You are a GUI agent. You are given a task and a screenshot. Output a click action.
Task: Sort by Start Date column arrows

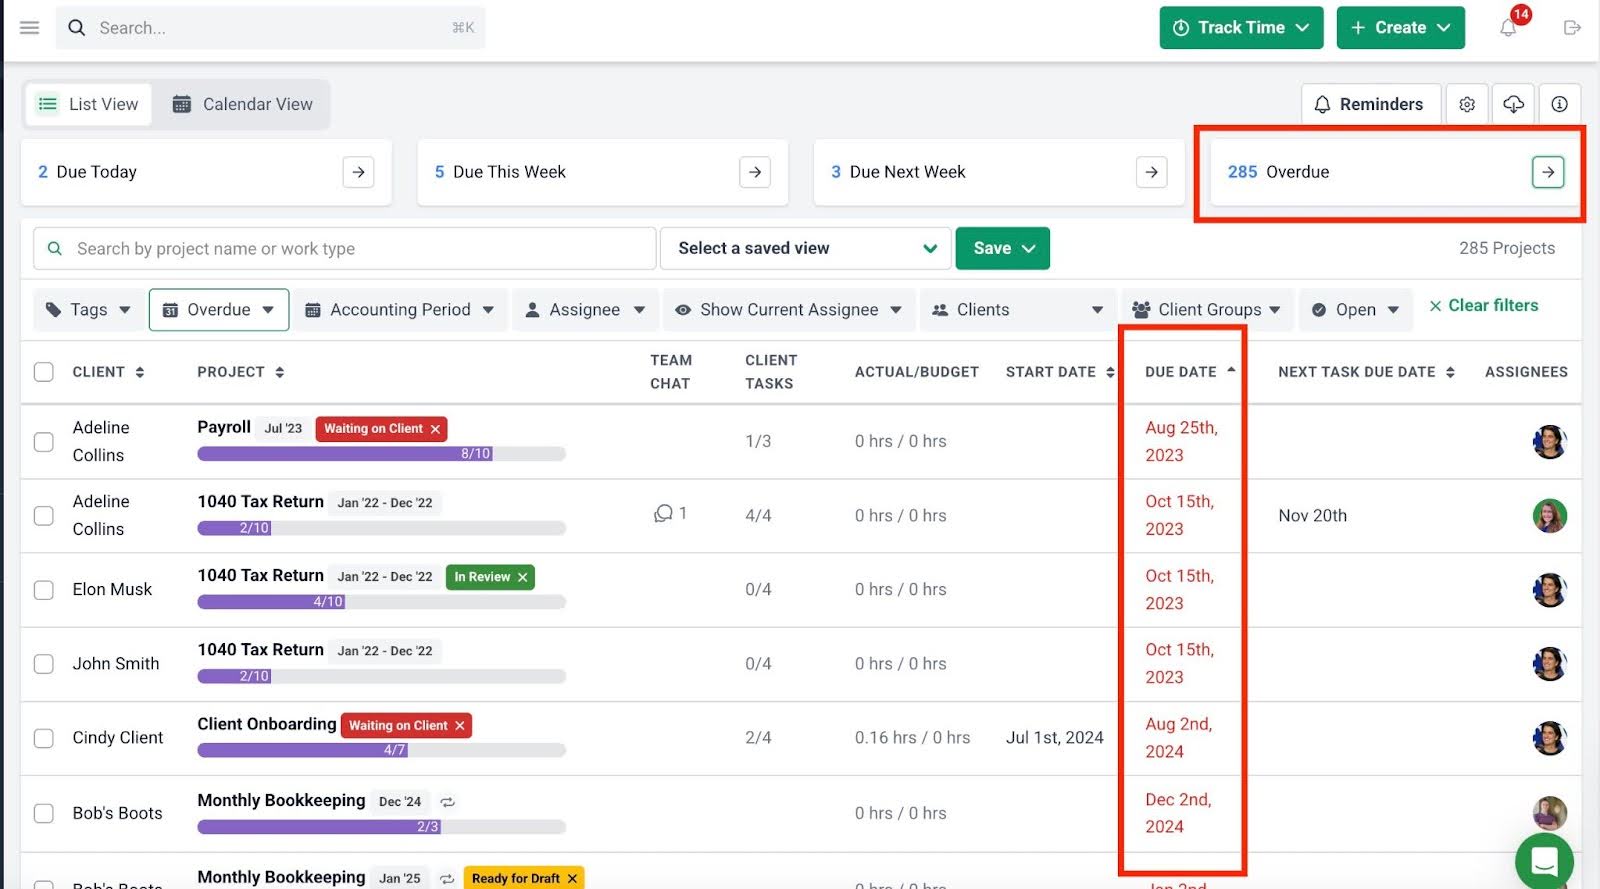1110,372
